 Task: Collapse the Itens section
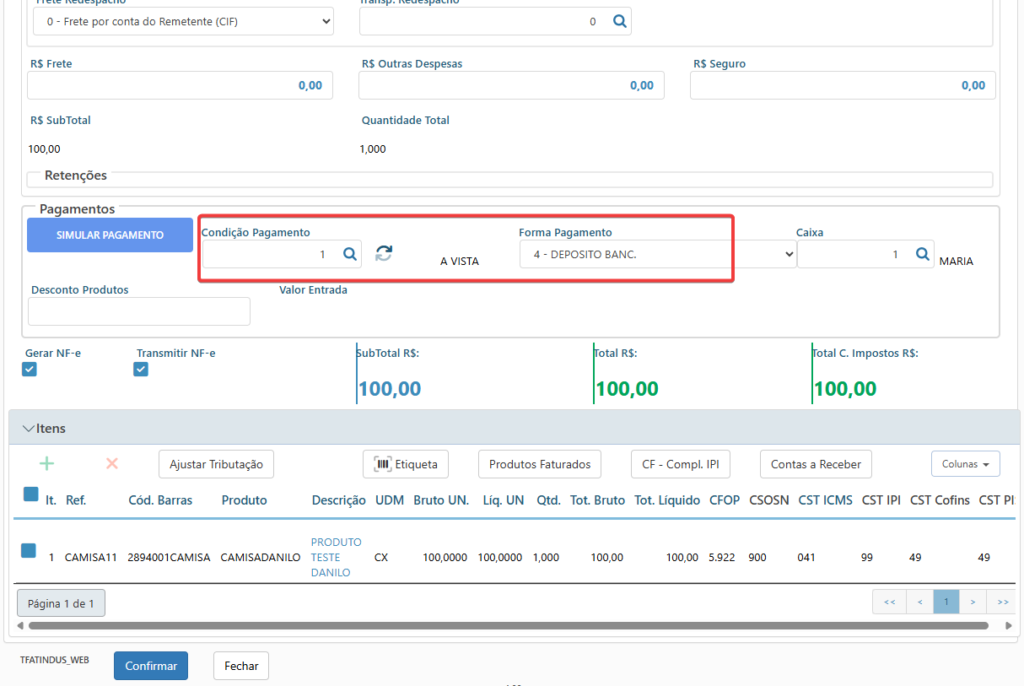[x=28, y=429]
